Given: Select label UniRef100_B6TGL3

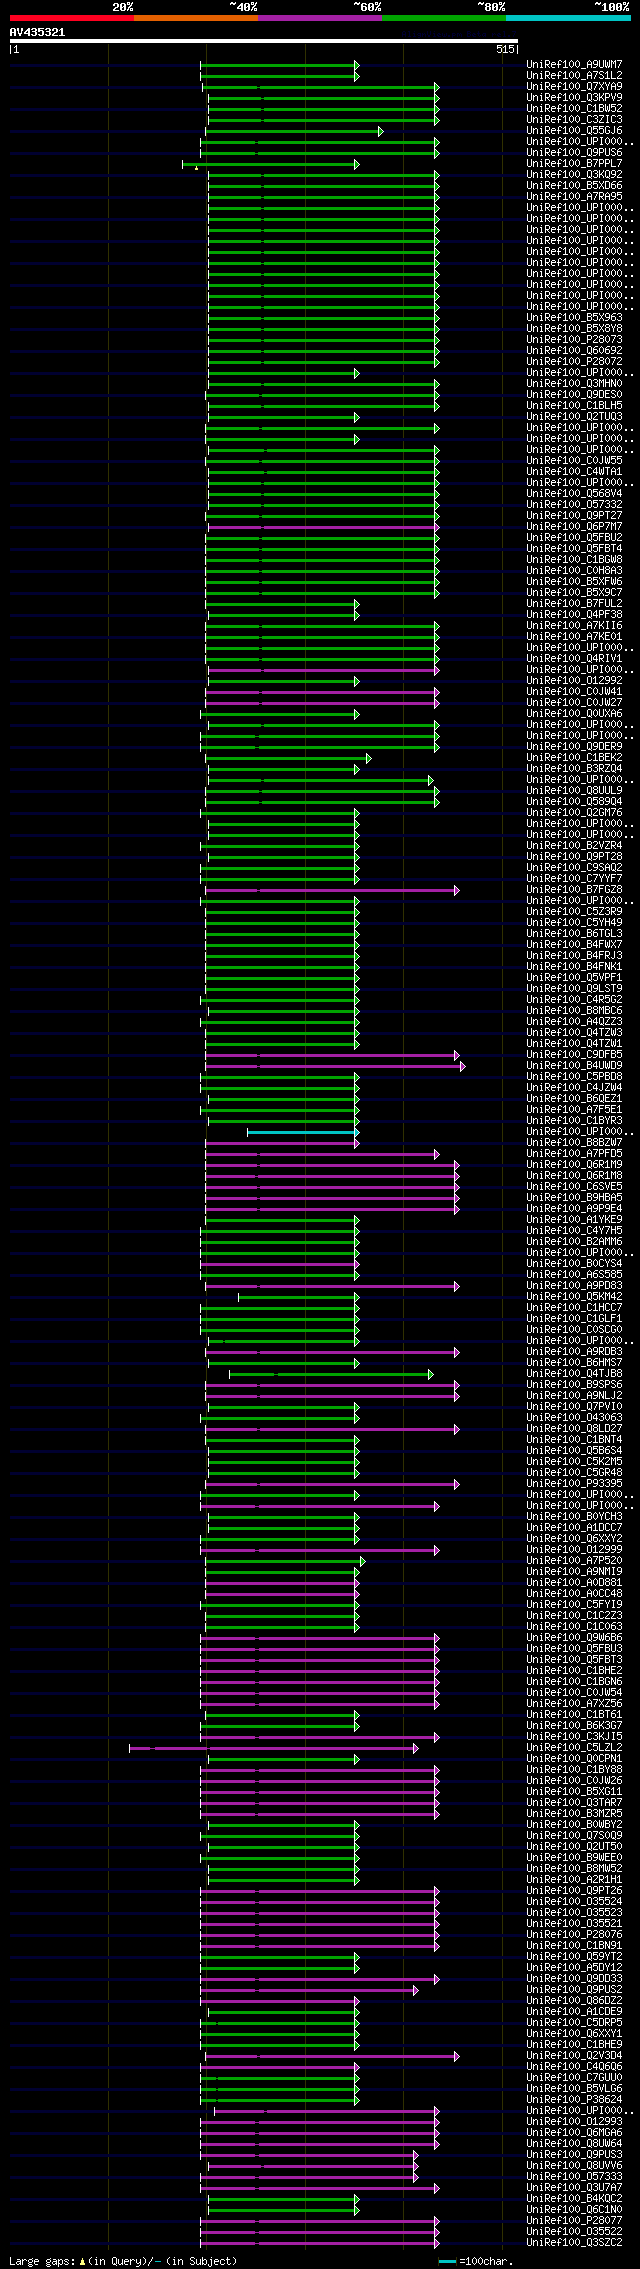Looking at the screenshot, I should pos(574,934).
